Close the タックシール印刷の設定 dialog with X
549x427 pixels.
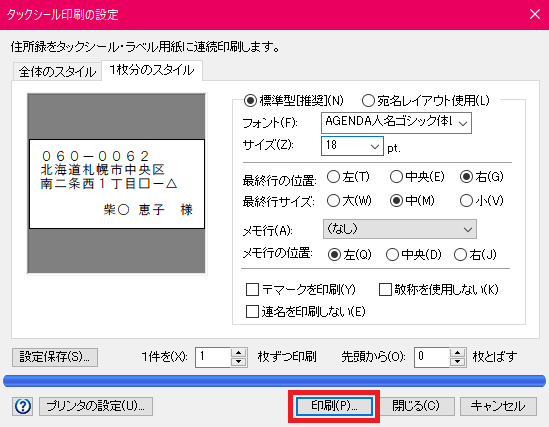click(535, 14)
